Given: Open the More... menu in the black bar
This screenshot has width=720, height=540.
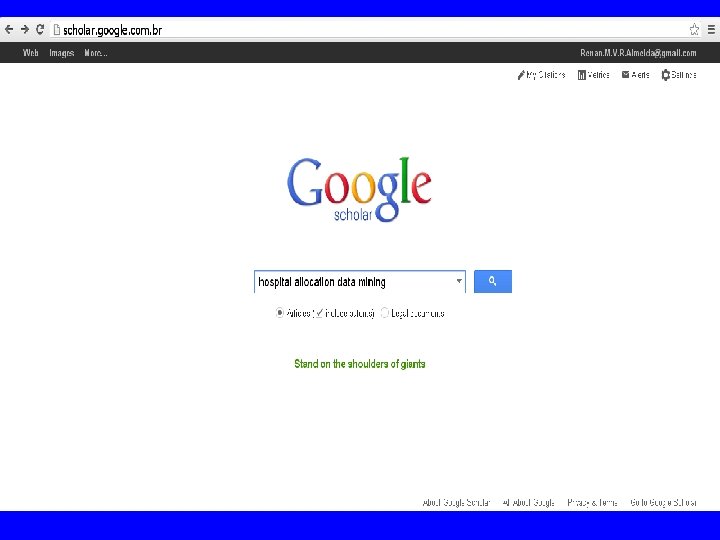Looking at the screenshot, I should (96, 53).
